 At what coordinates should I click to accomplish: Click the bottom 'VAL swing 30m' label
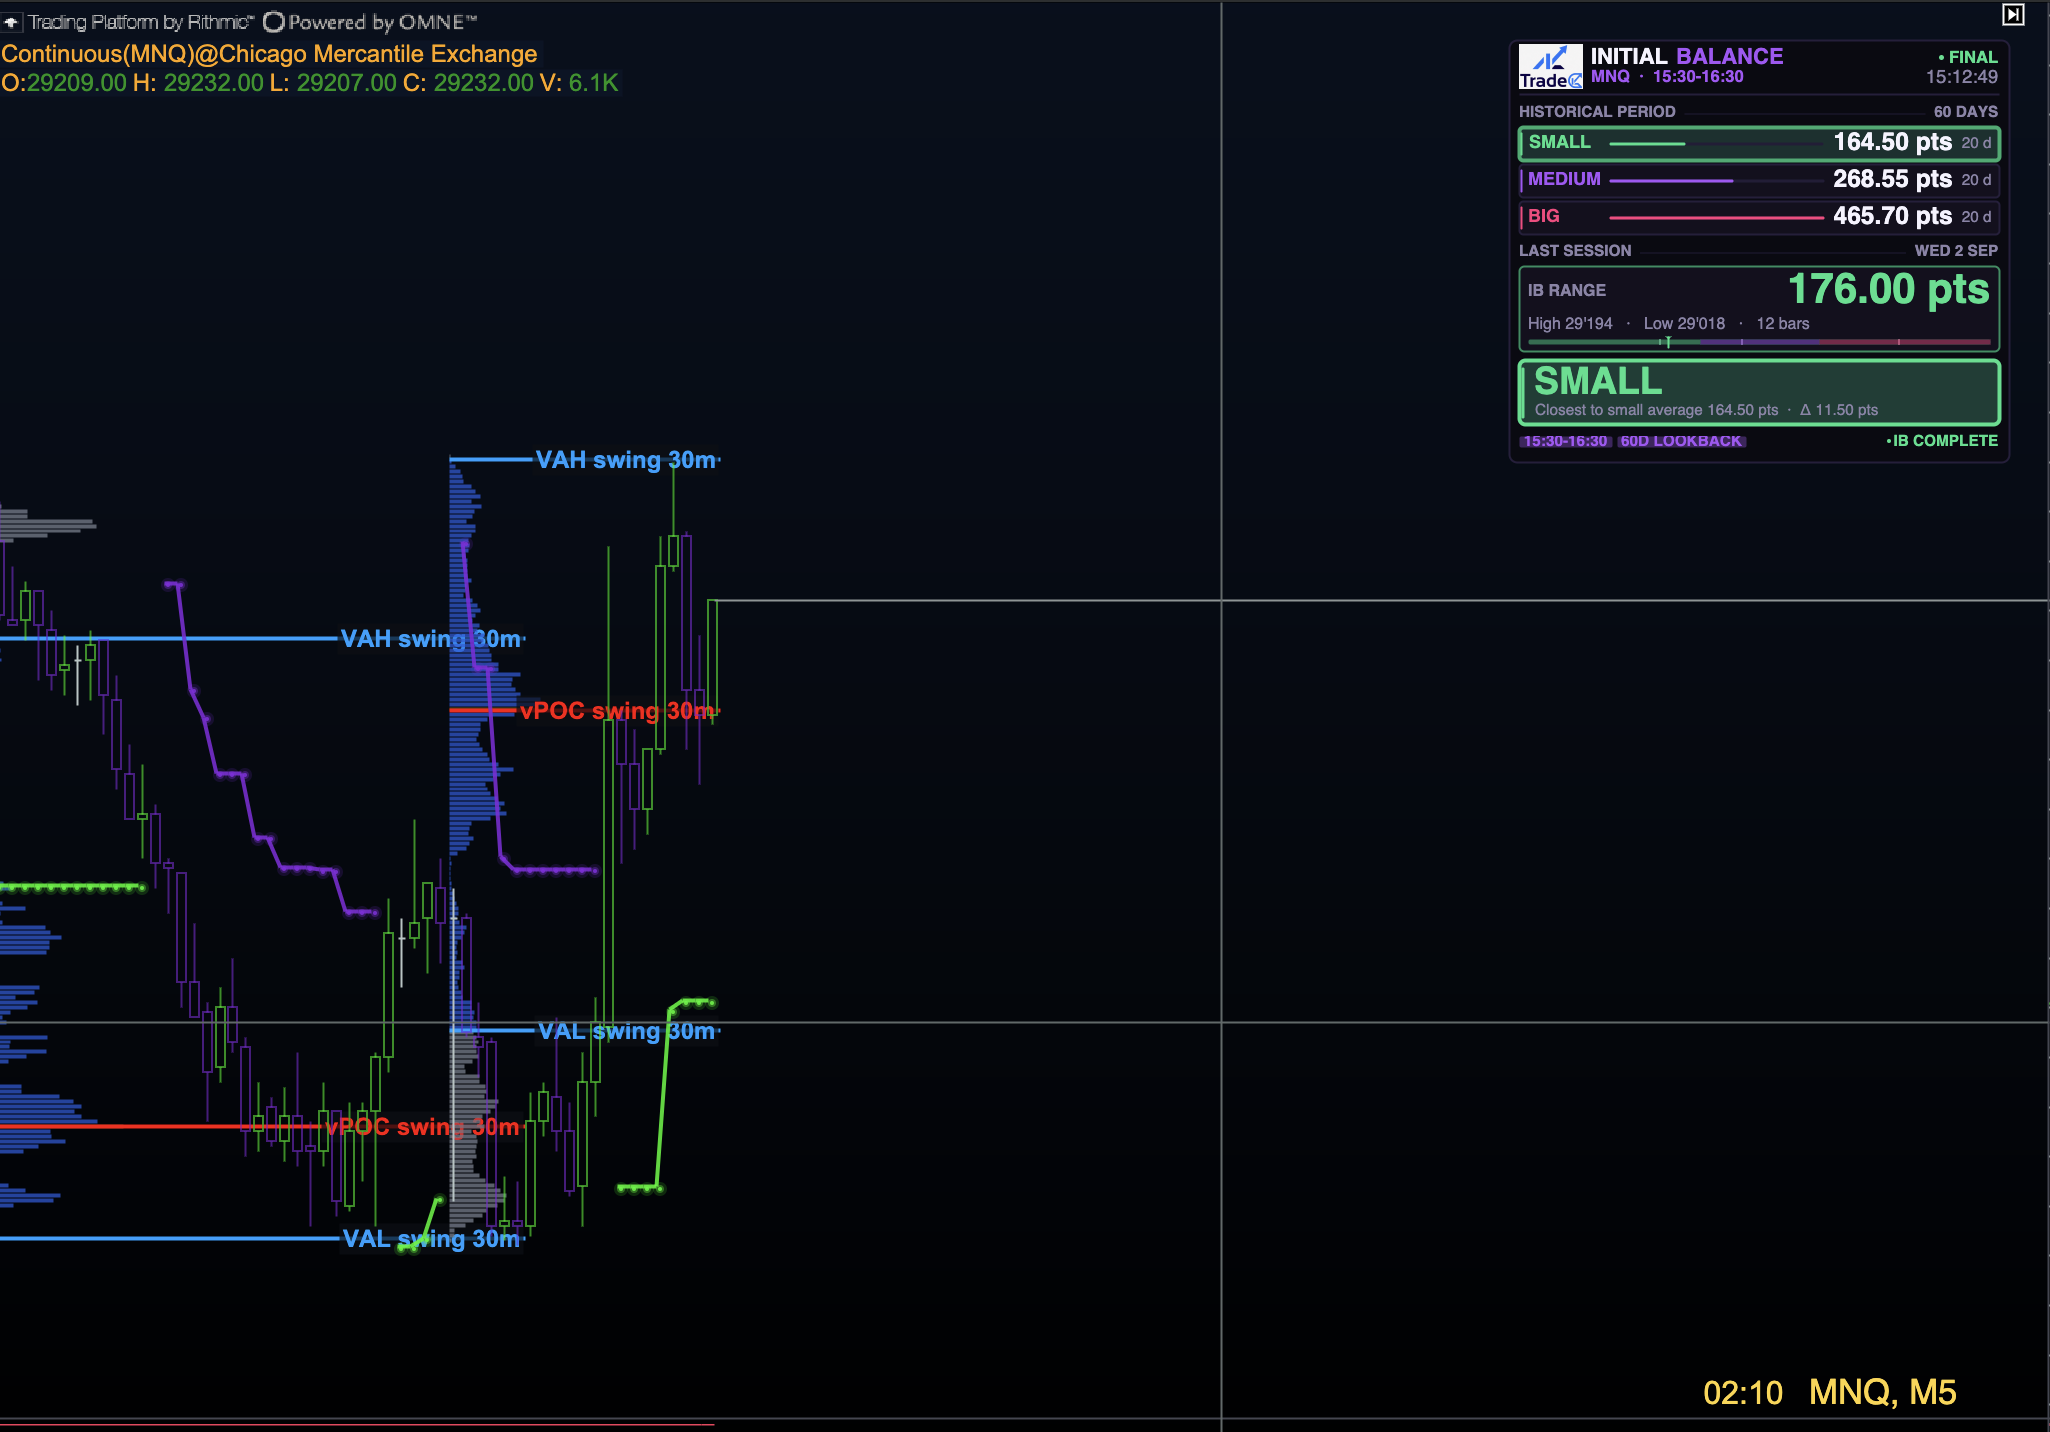[432, 1239]
